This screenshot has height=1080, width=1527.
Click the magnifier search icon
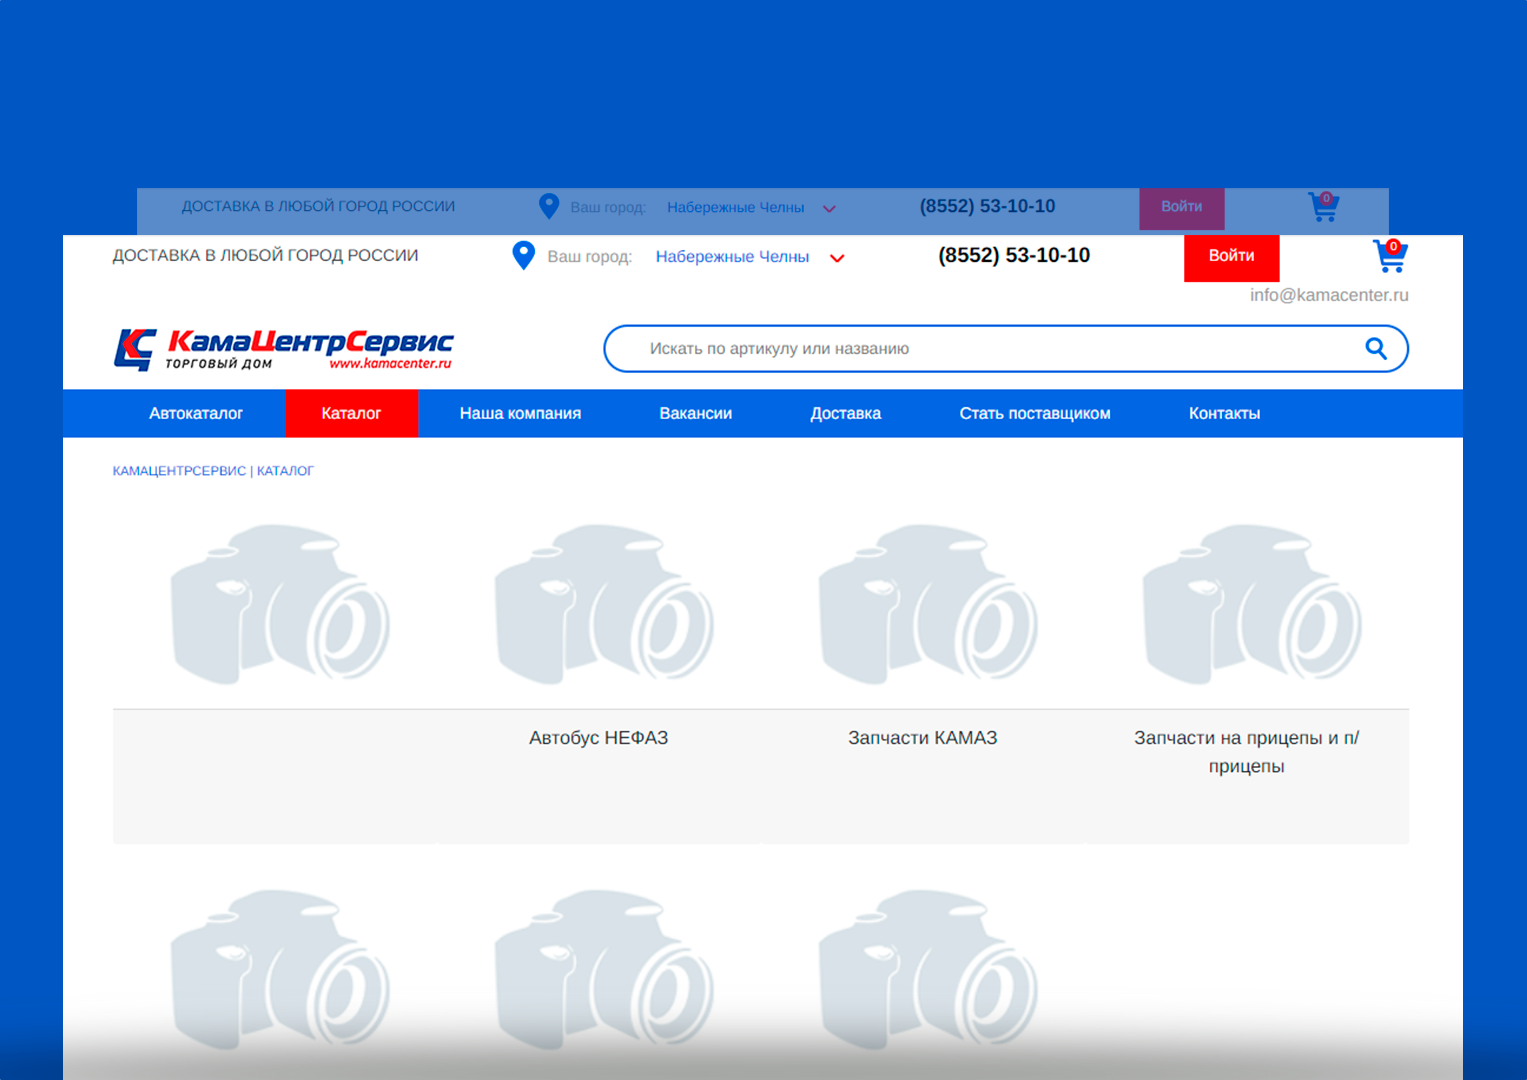tap(1376, 348)
